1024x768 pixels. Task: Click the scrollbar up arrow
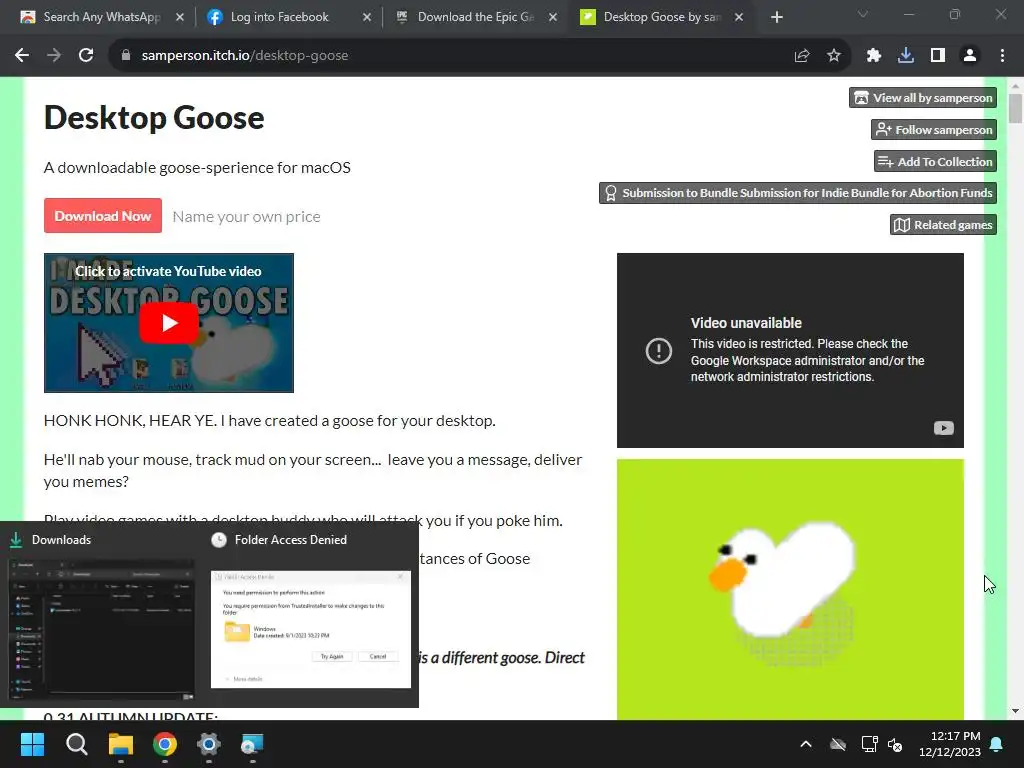pyautogui.click(x=1015, y=85)
